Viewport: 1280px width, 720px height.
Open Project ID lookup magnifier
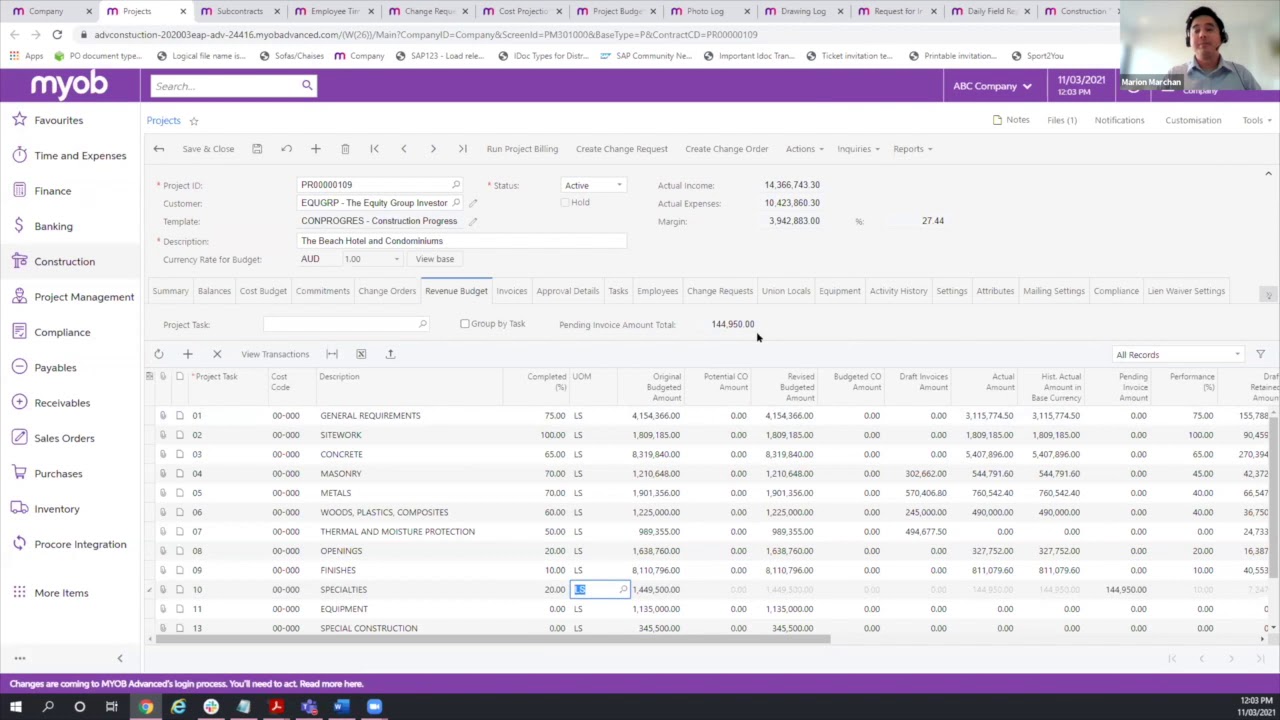(456, 185)
